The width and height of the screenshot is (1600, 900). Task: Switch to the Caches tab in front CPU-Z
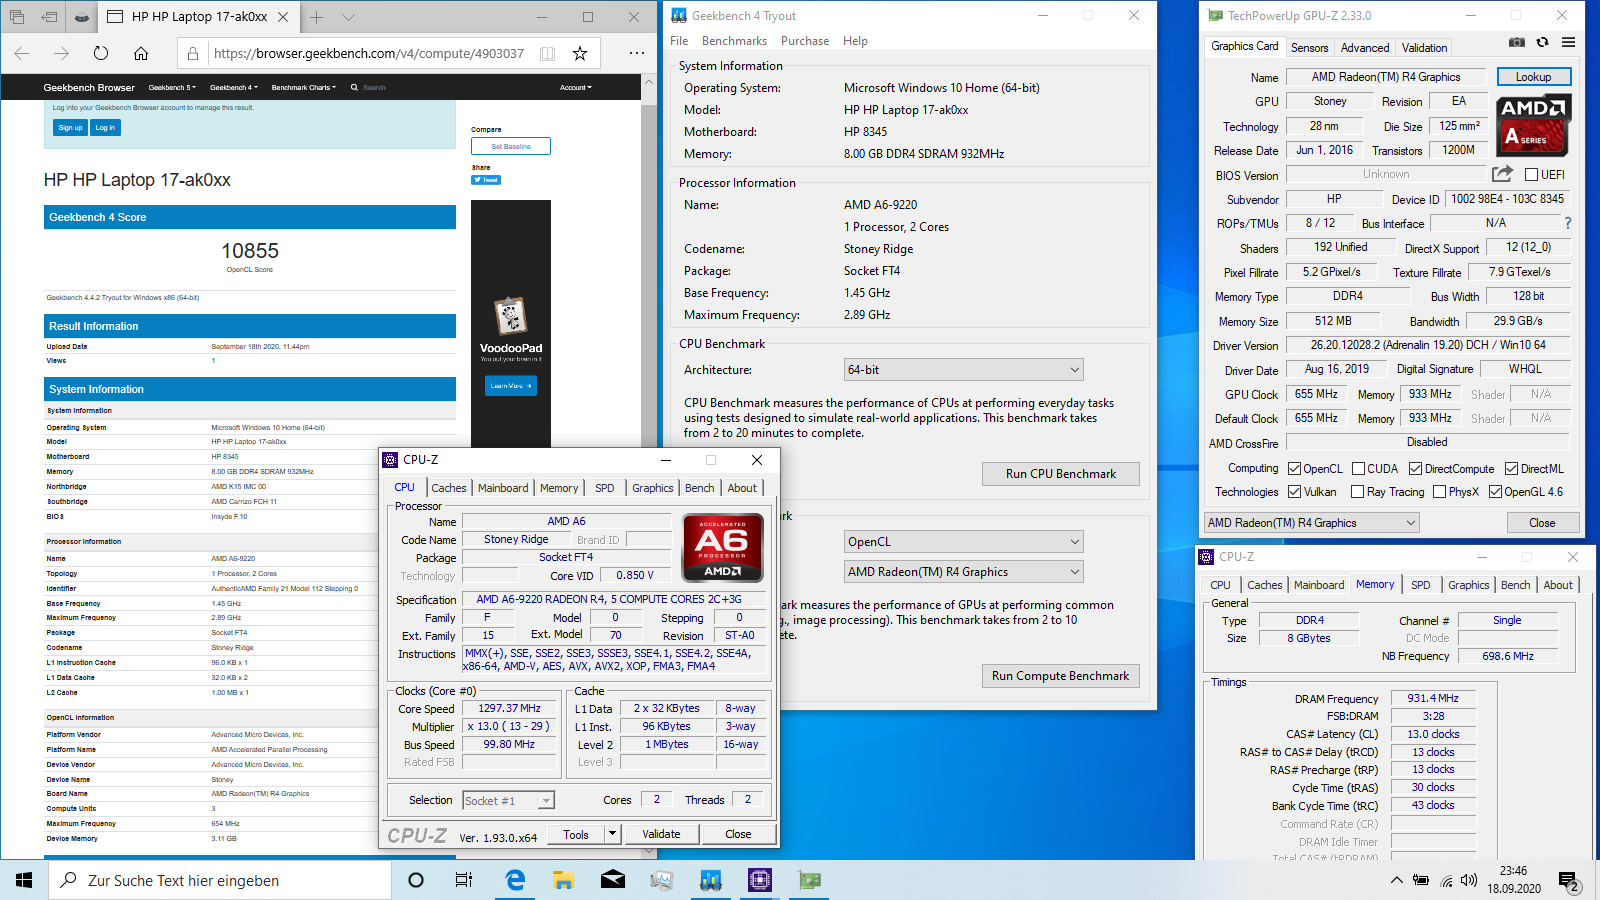click(448, 488)
